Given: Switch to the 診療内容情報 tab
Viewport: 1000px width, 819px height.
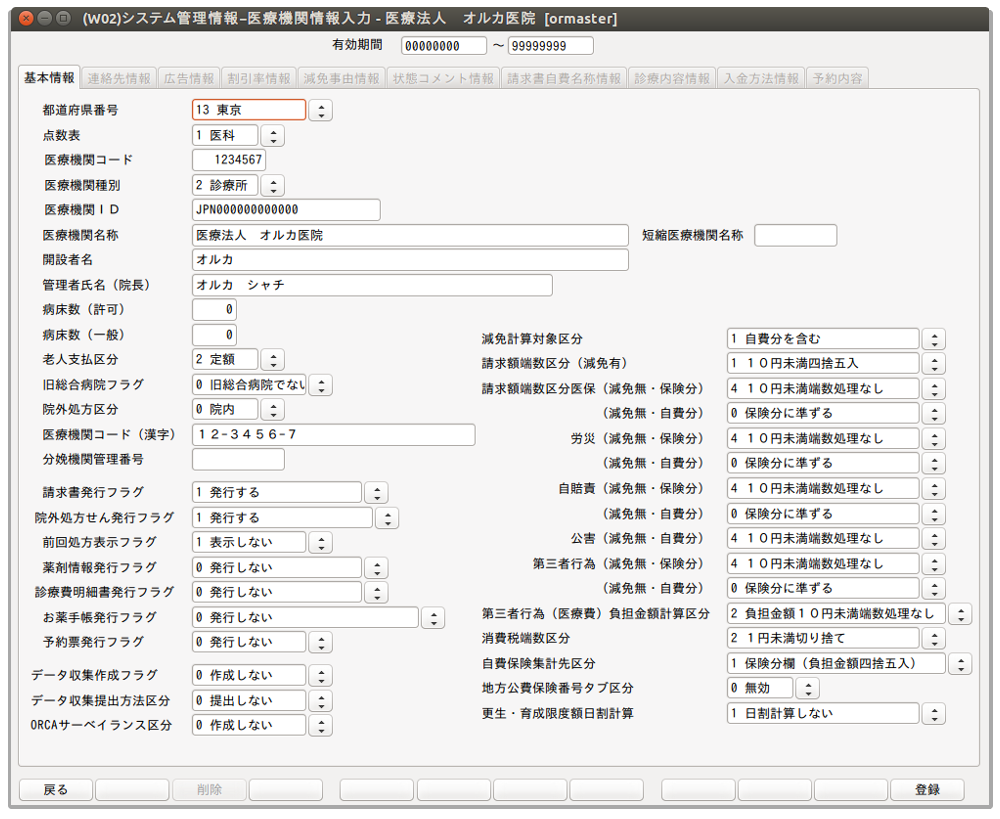Looking at the screenshot, I should point(672,78).
